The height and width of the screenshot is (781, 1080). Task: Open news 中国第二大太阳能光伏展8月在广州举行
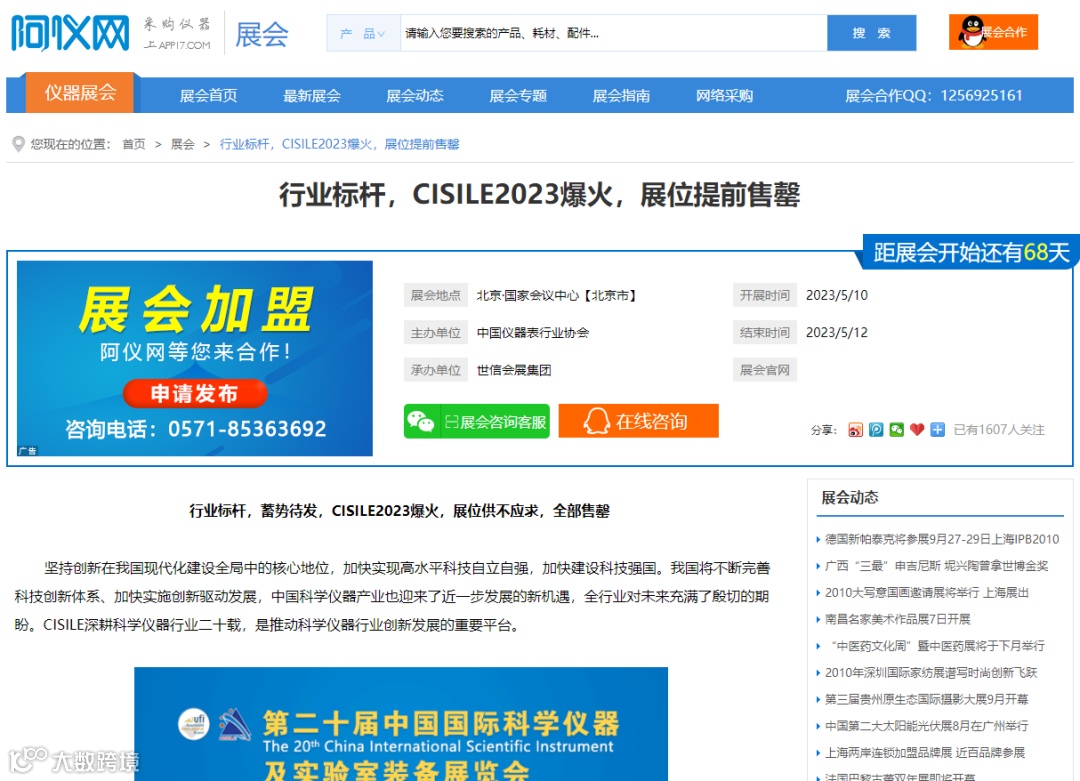tap(926, 726)
